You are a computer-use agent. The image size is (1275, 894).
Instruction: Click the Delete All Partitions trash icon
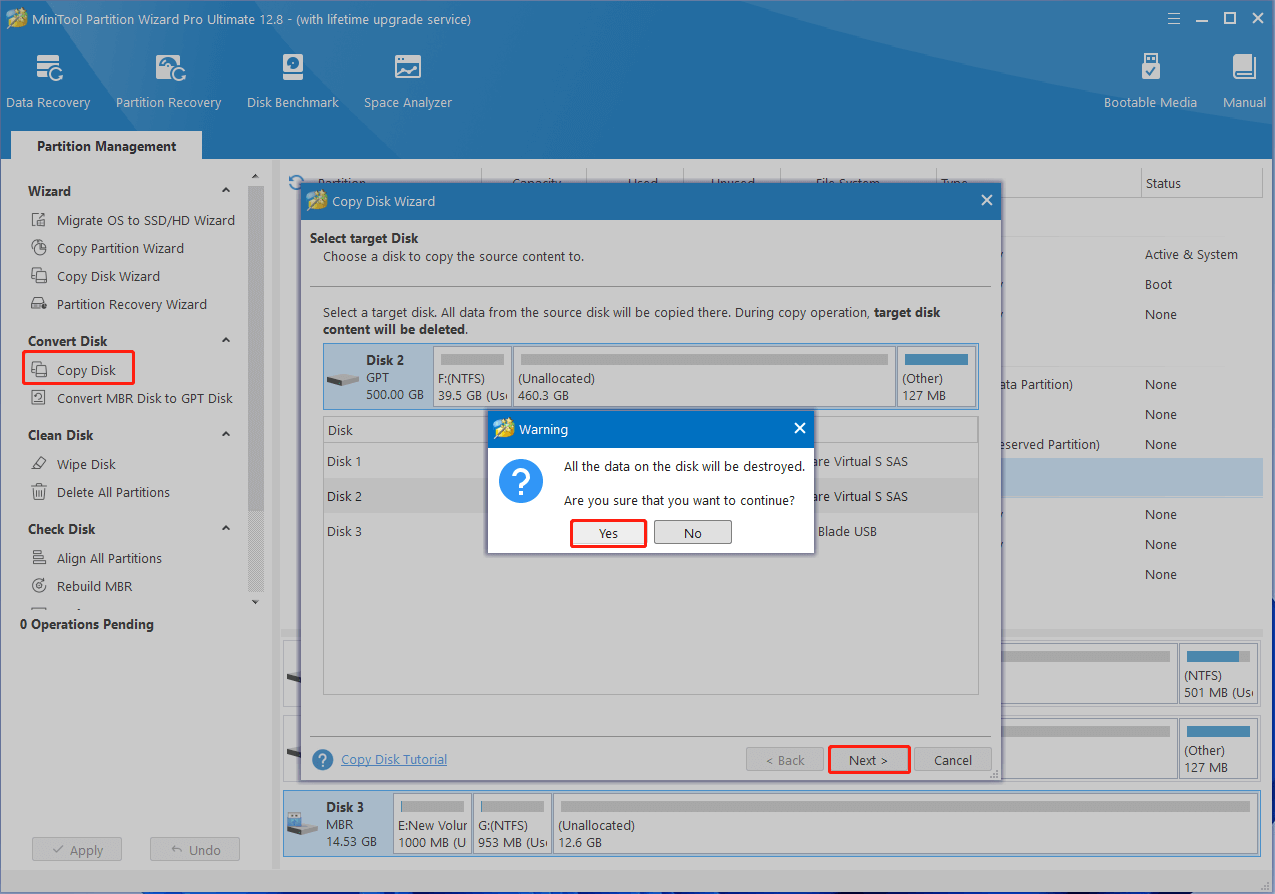pyautogui.click(x=39, y=492)
